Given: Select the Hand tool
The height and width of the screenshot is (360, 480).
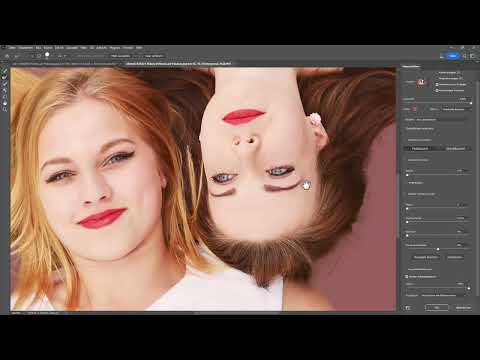Looking at the screenshot, I should pyautogui.click(x=5, y=104).
